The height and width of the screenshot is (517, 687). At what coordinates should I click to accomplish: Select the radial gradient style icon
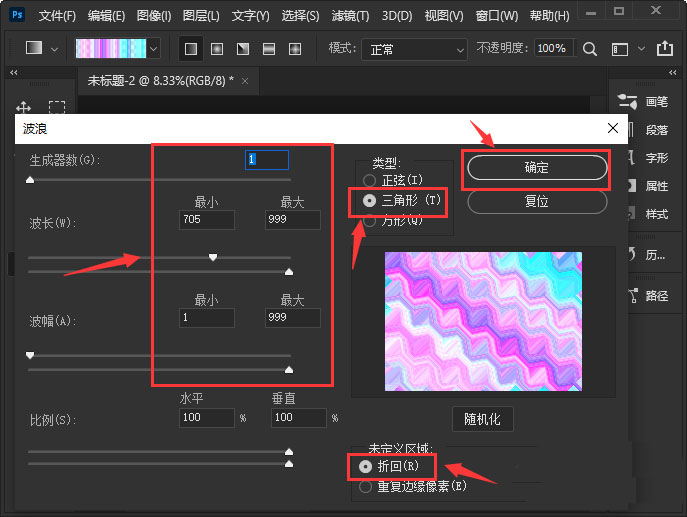tap(217, 49)
